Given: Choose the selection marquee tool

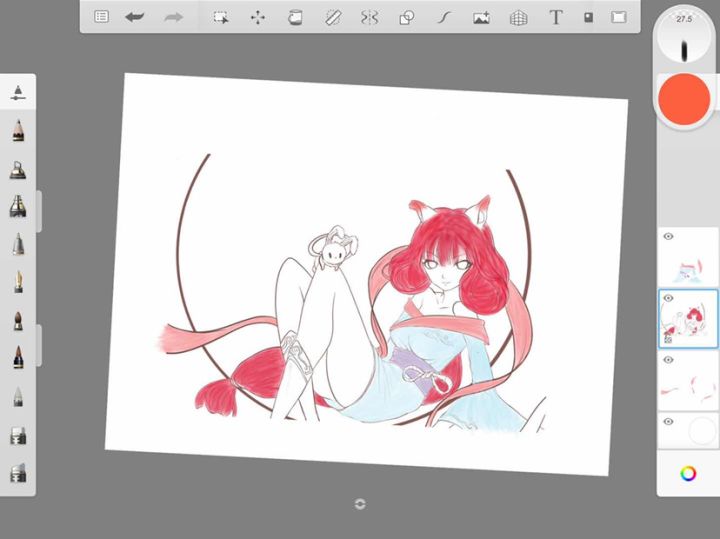Looking at the screenshot, I should click(221, 17).
